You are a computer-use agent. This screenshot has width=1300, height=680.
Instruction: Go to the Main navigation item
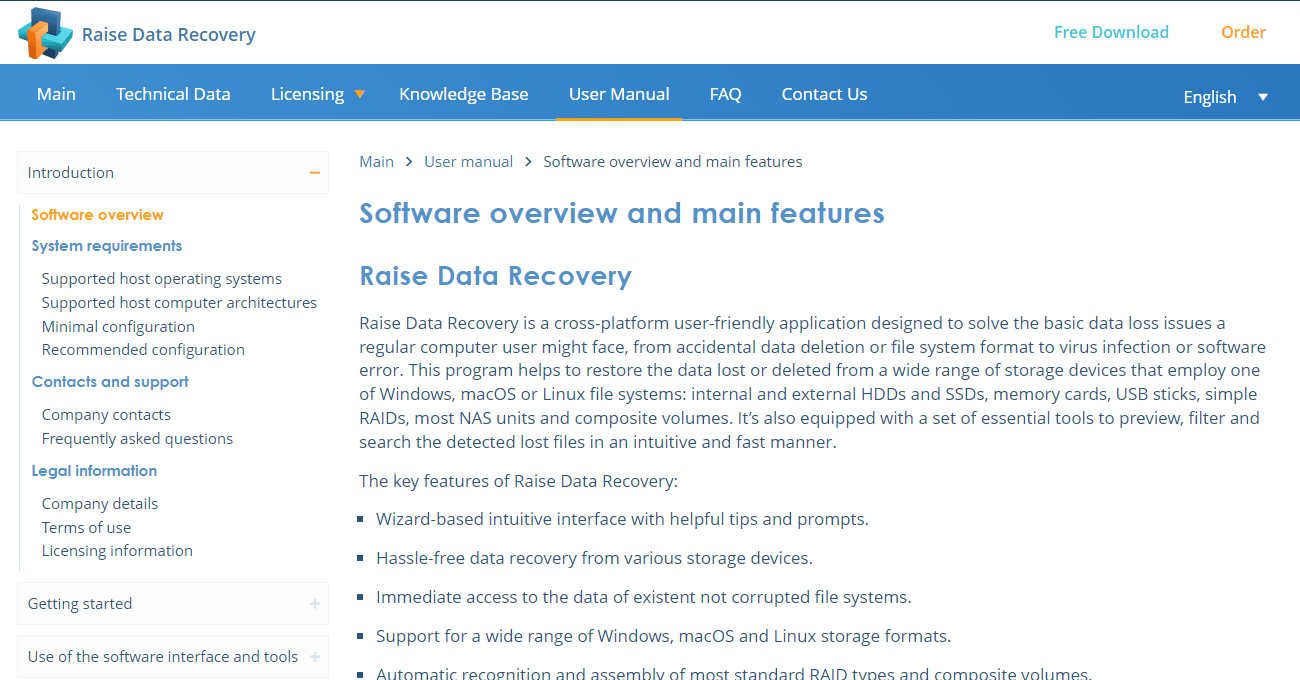tap(56, 93)
